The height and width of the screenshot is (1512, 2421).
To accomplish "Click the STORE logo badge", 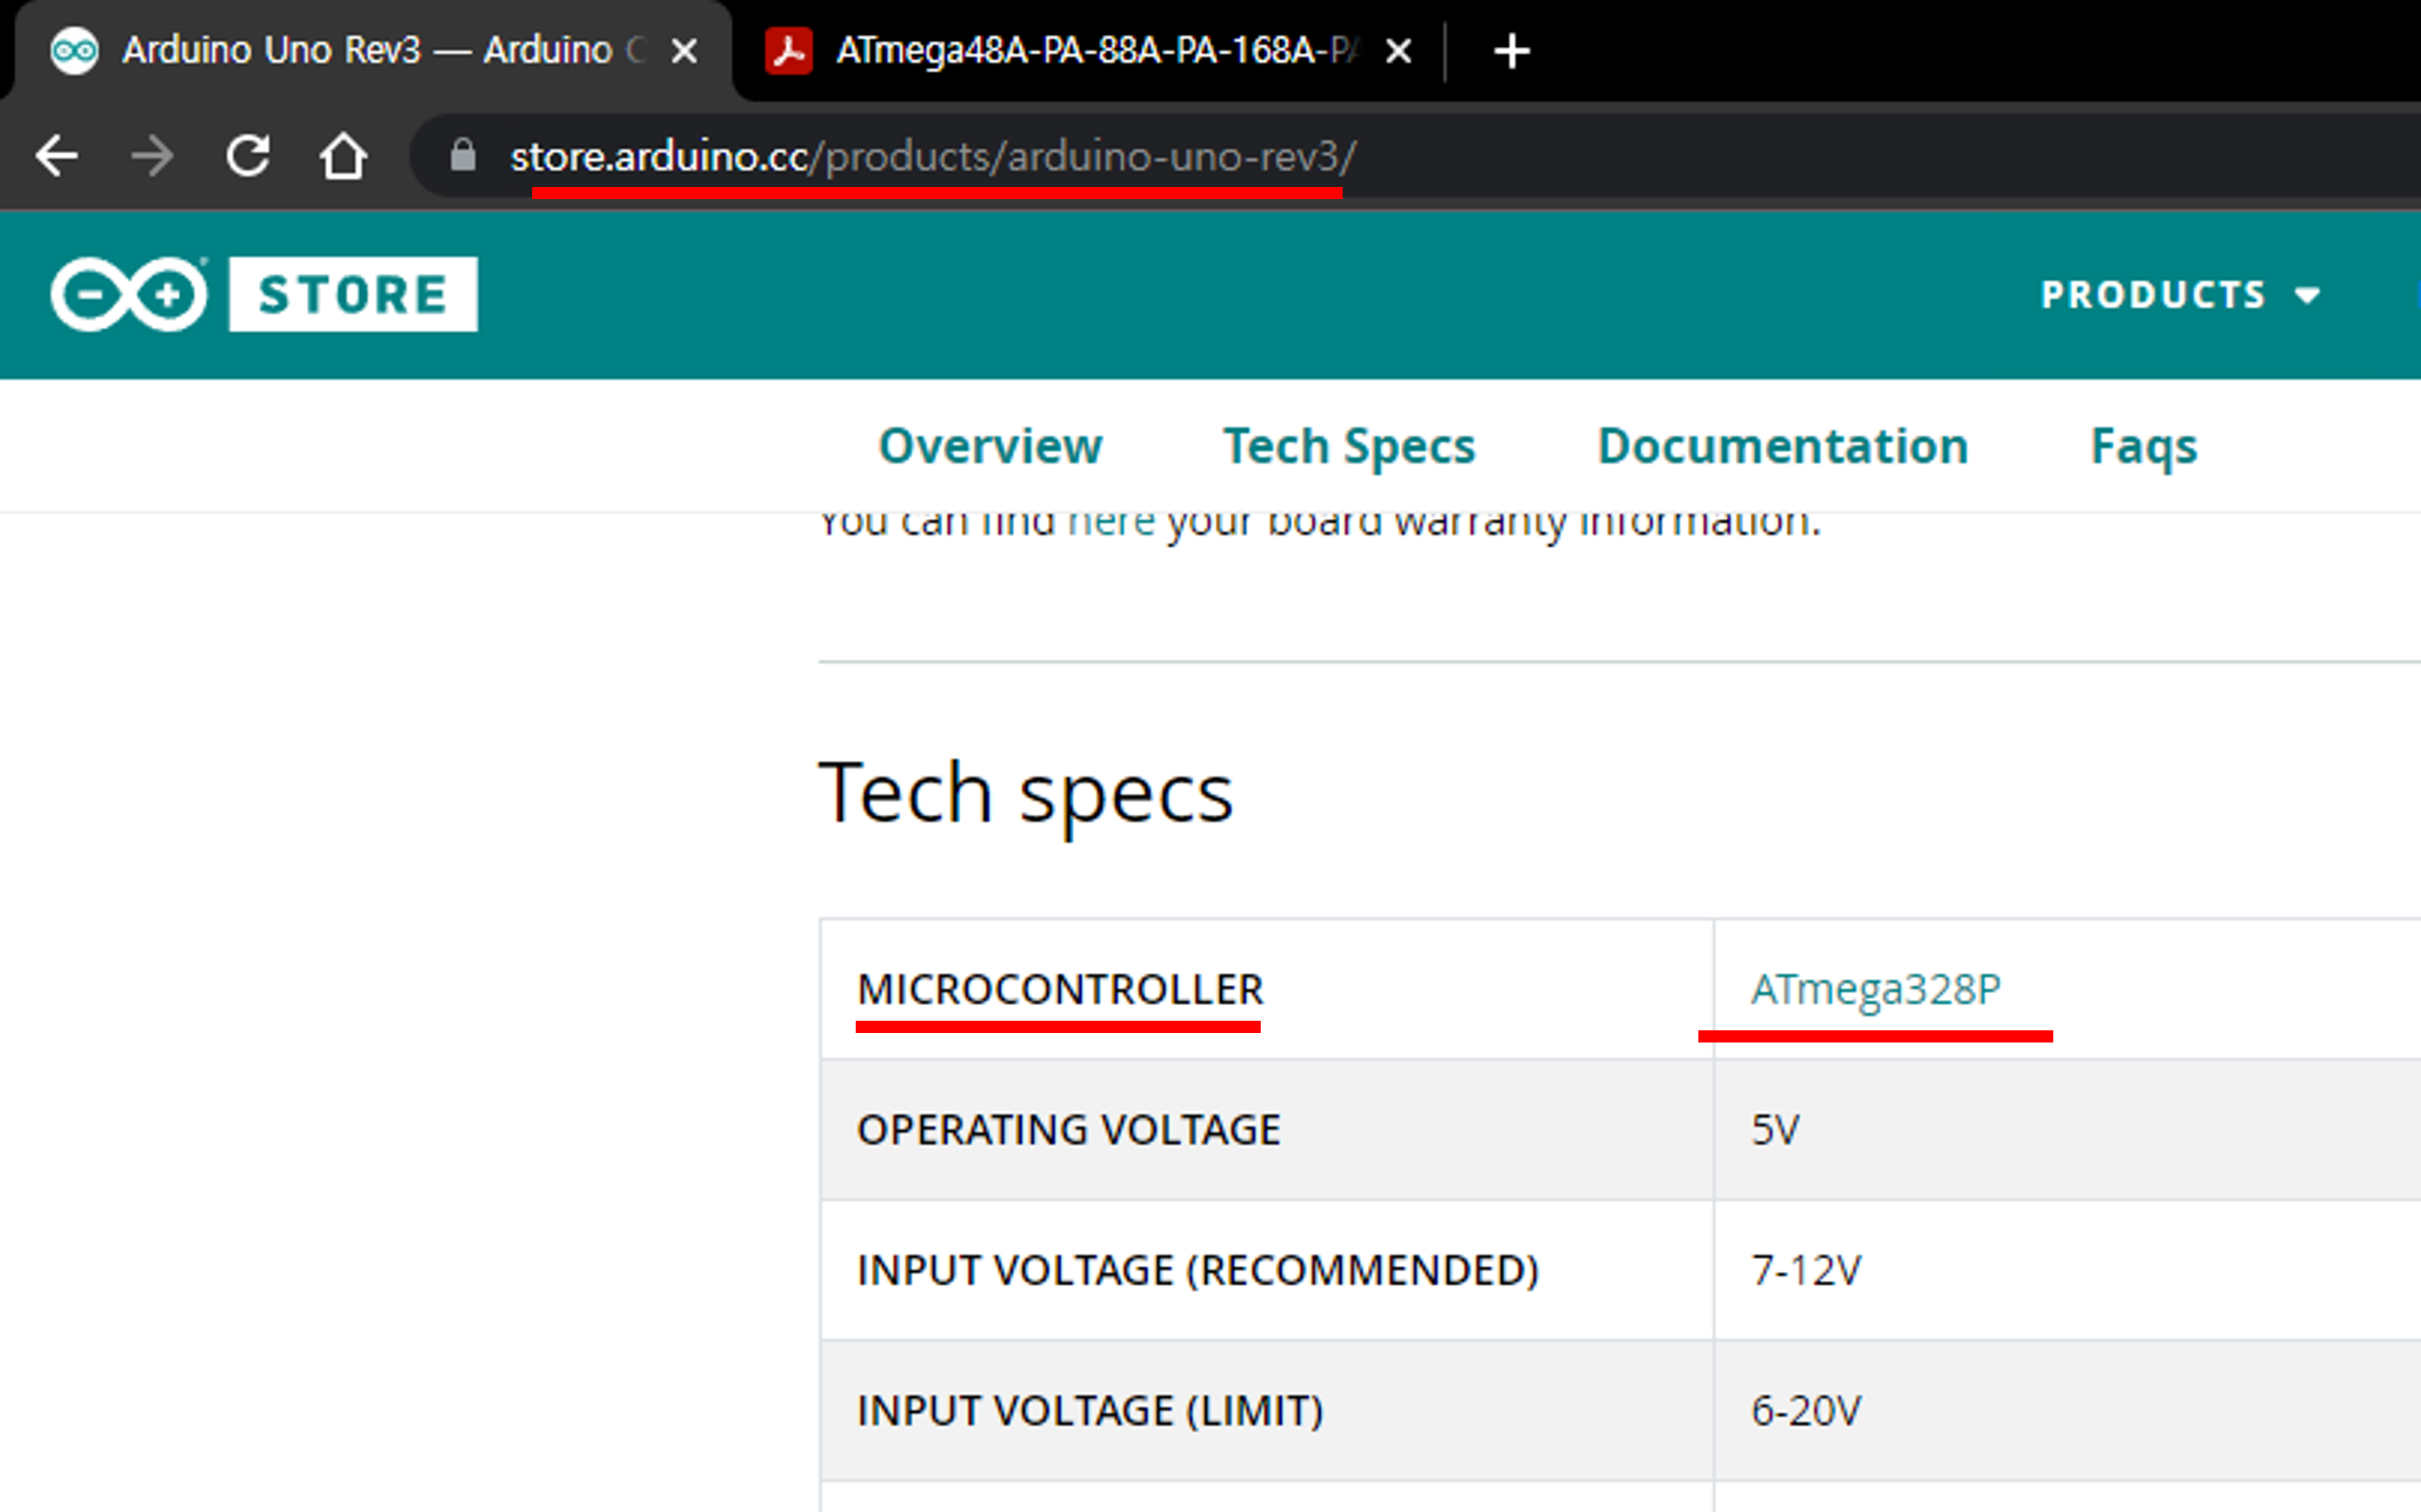I will tap(353, 294).
